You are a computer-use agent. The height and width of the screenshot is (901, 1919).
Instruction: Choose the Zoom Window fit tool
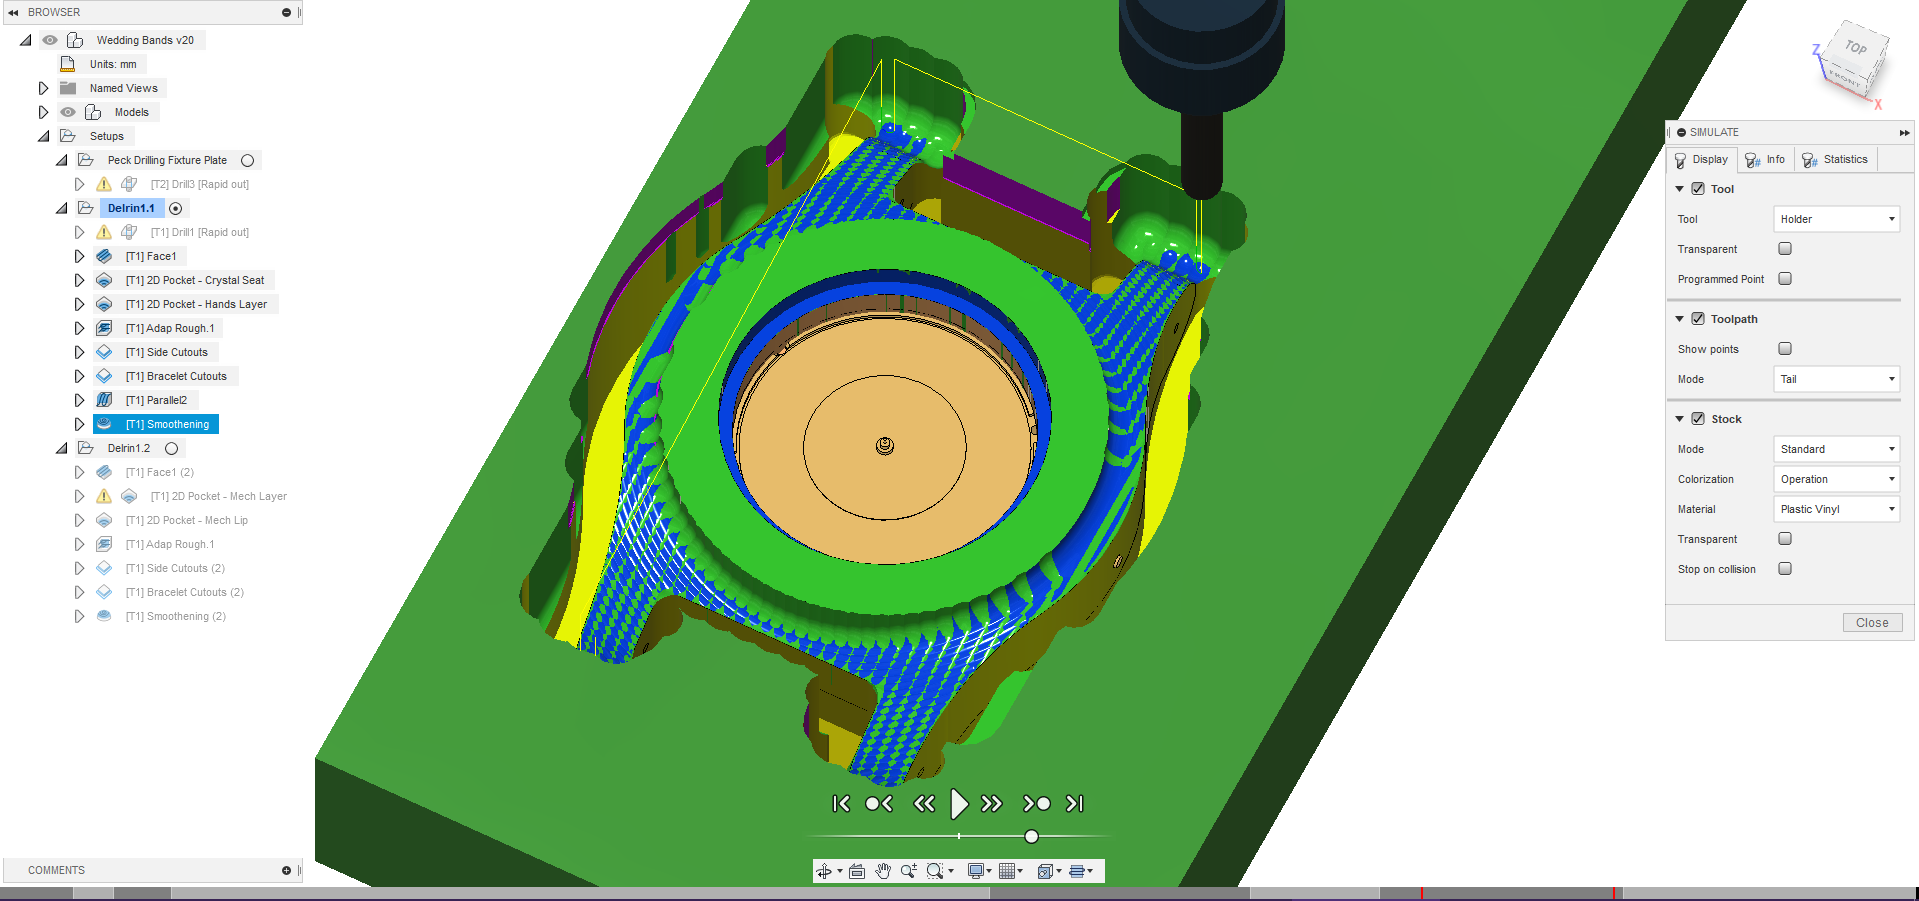coord(935,871)
